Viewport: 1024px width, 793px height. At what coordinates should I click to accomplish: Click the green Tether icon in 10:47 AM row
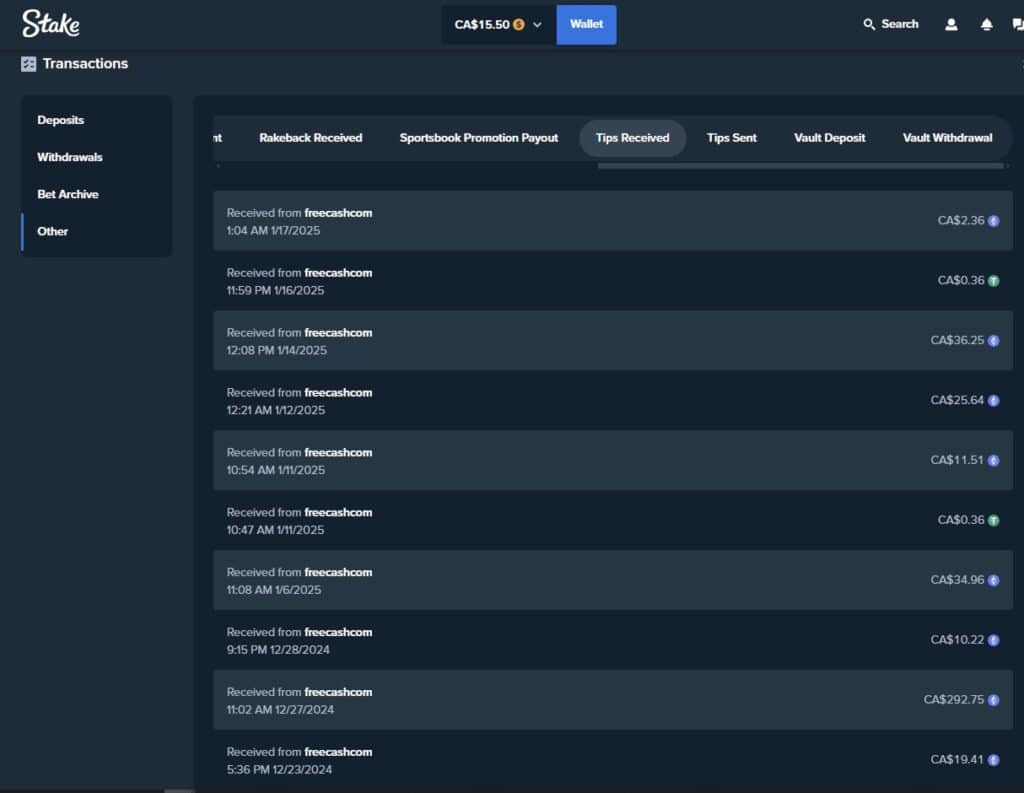coord(993,521)
